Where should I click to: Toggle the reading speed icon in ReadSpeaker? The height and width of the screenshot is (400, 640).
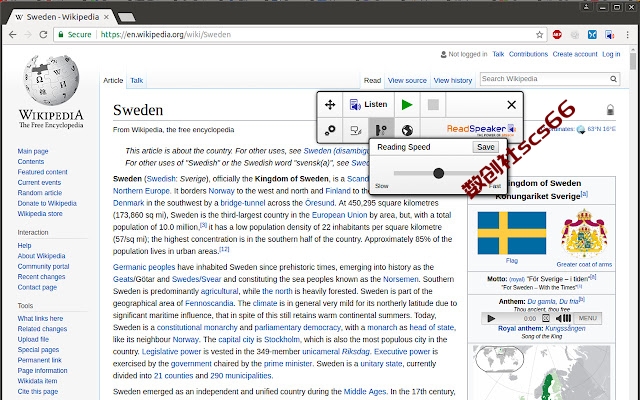[x=381, y=130]
